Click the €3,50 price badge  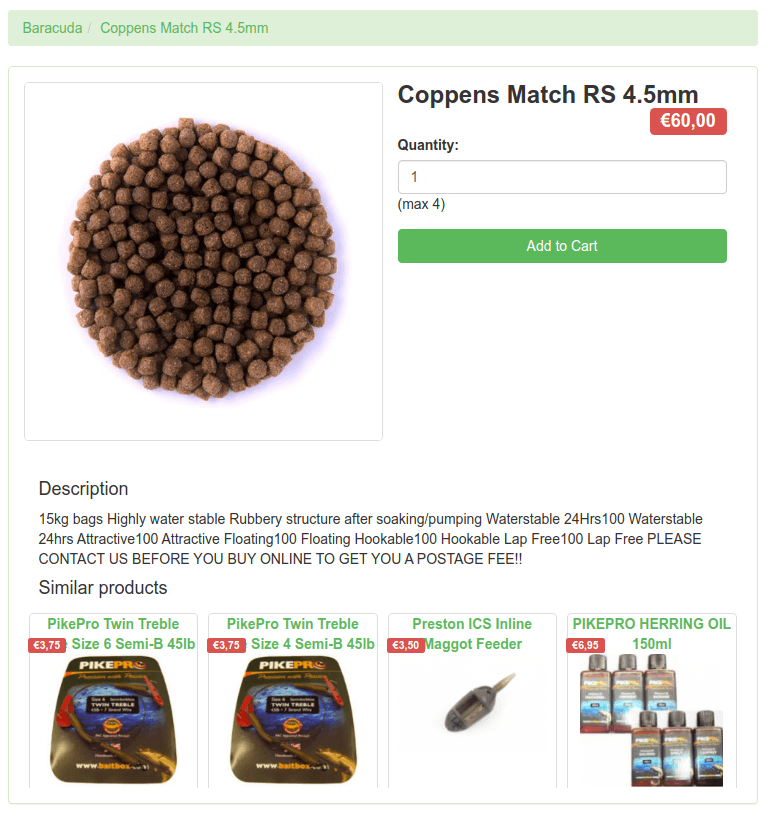point(406,645)
